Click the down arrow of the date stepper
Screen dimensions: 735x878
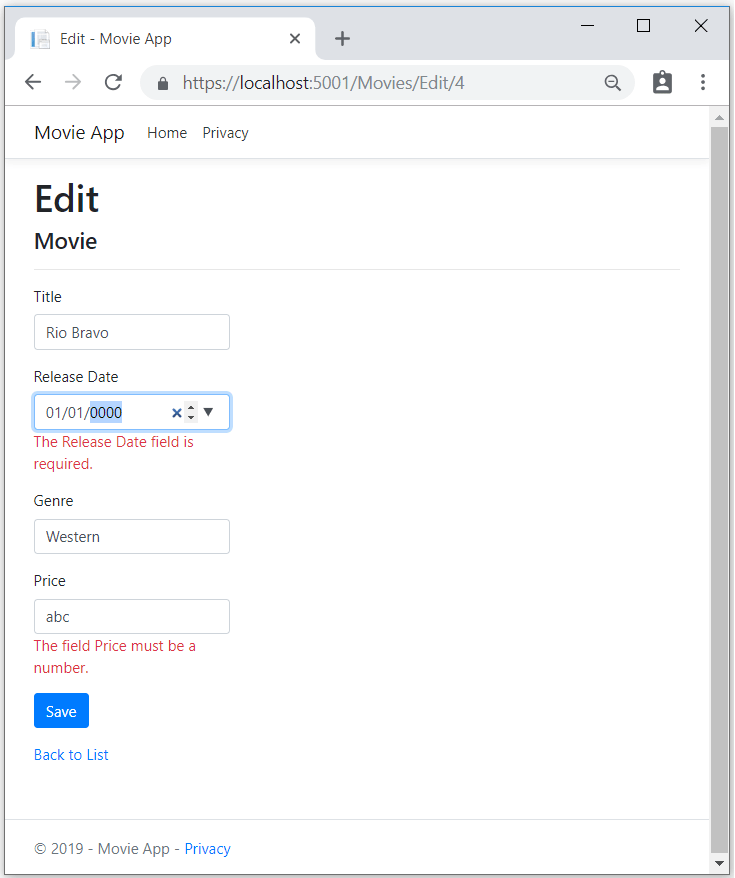point(191,417)
